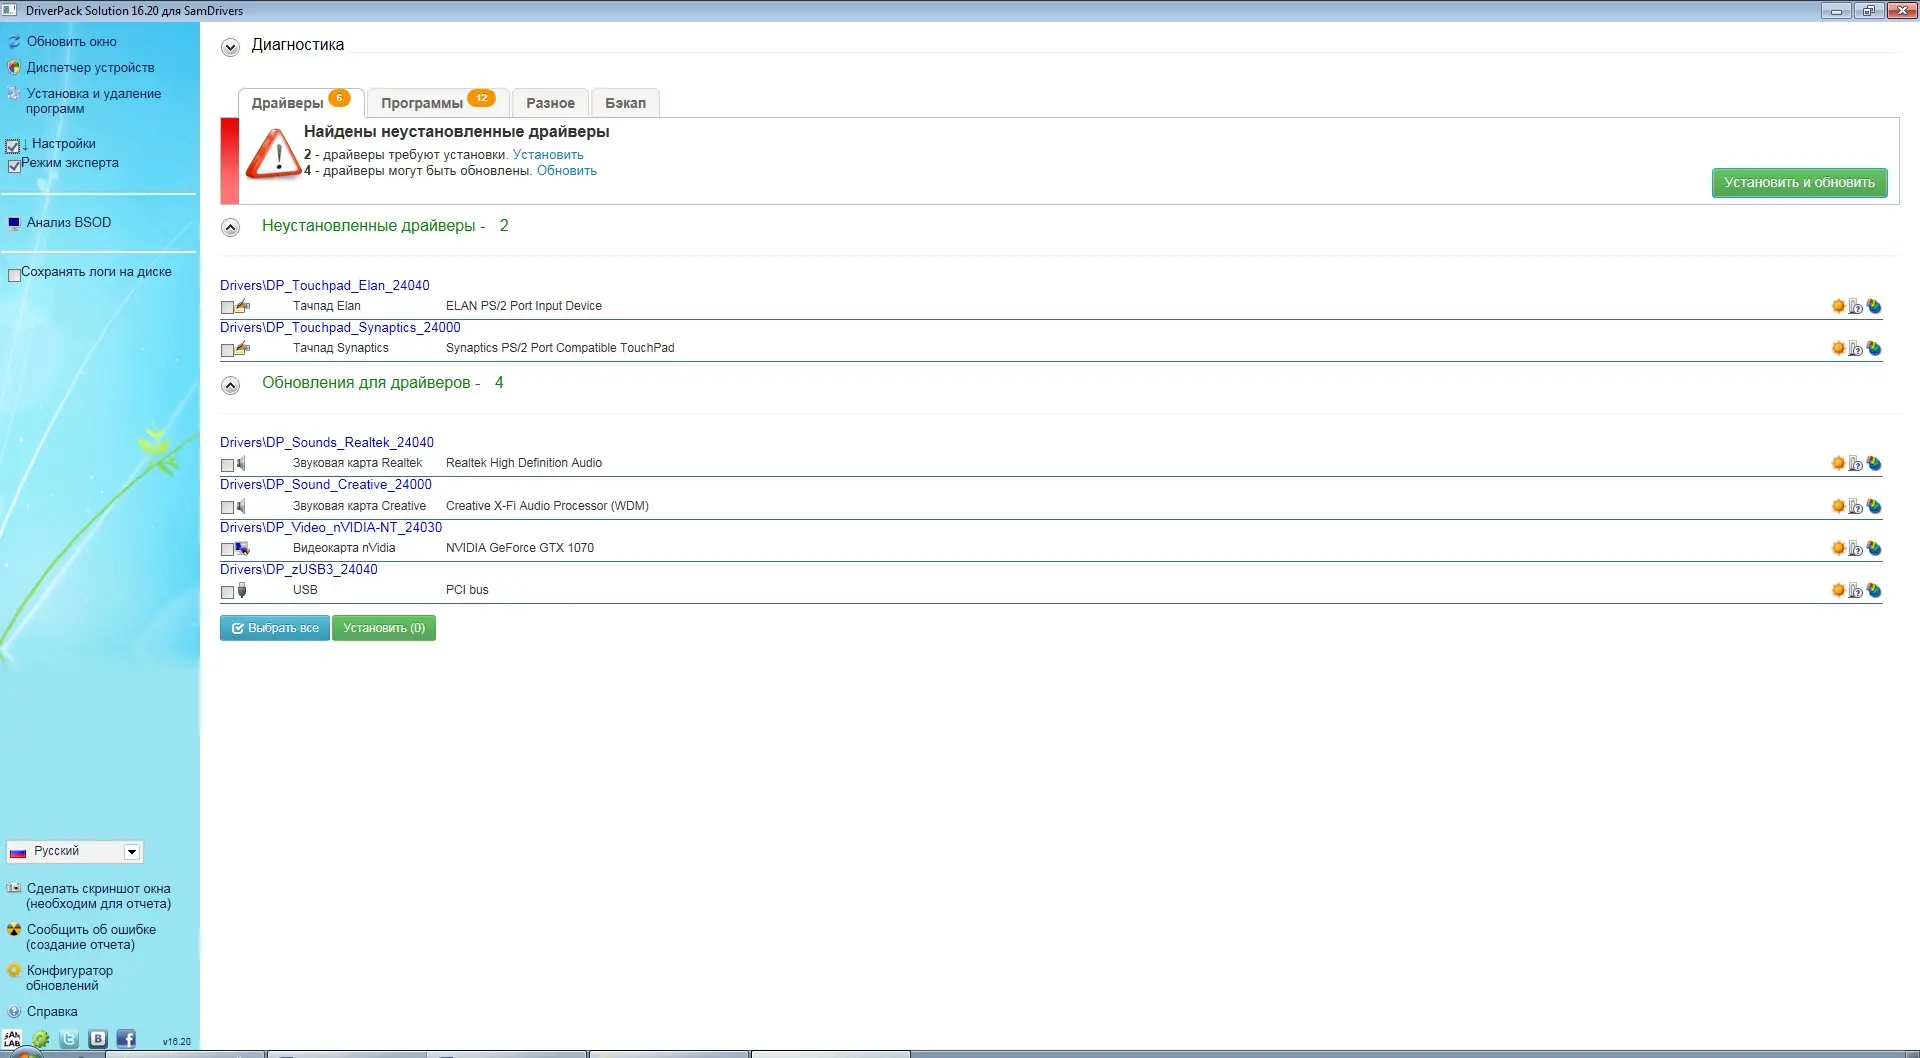Click the globe icon in the USB PCI bus row
This screenshot has width=1920, height=1058.
coord(1874,590)
